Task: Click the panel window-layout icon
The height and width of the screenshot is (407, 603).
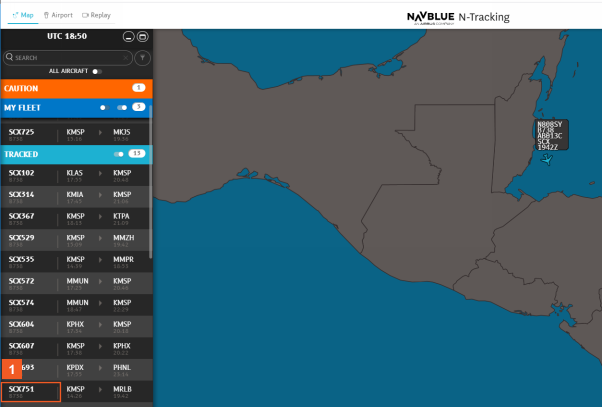Action: pyautogui.click(x=143, y=37)
